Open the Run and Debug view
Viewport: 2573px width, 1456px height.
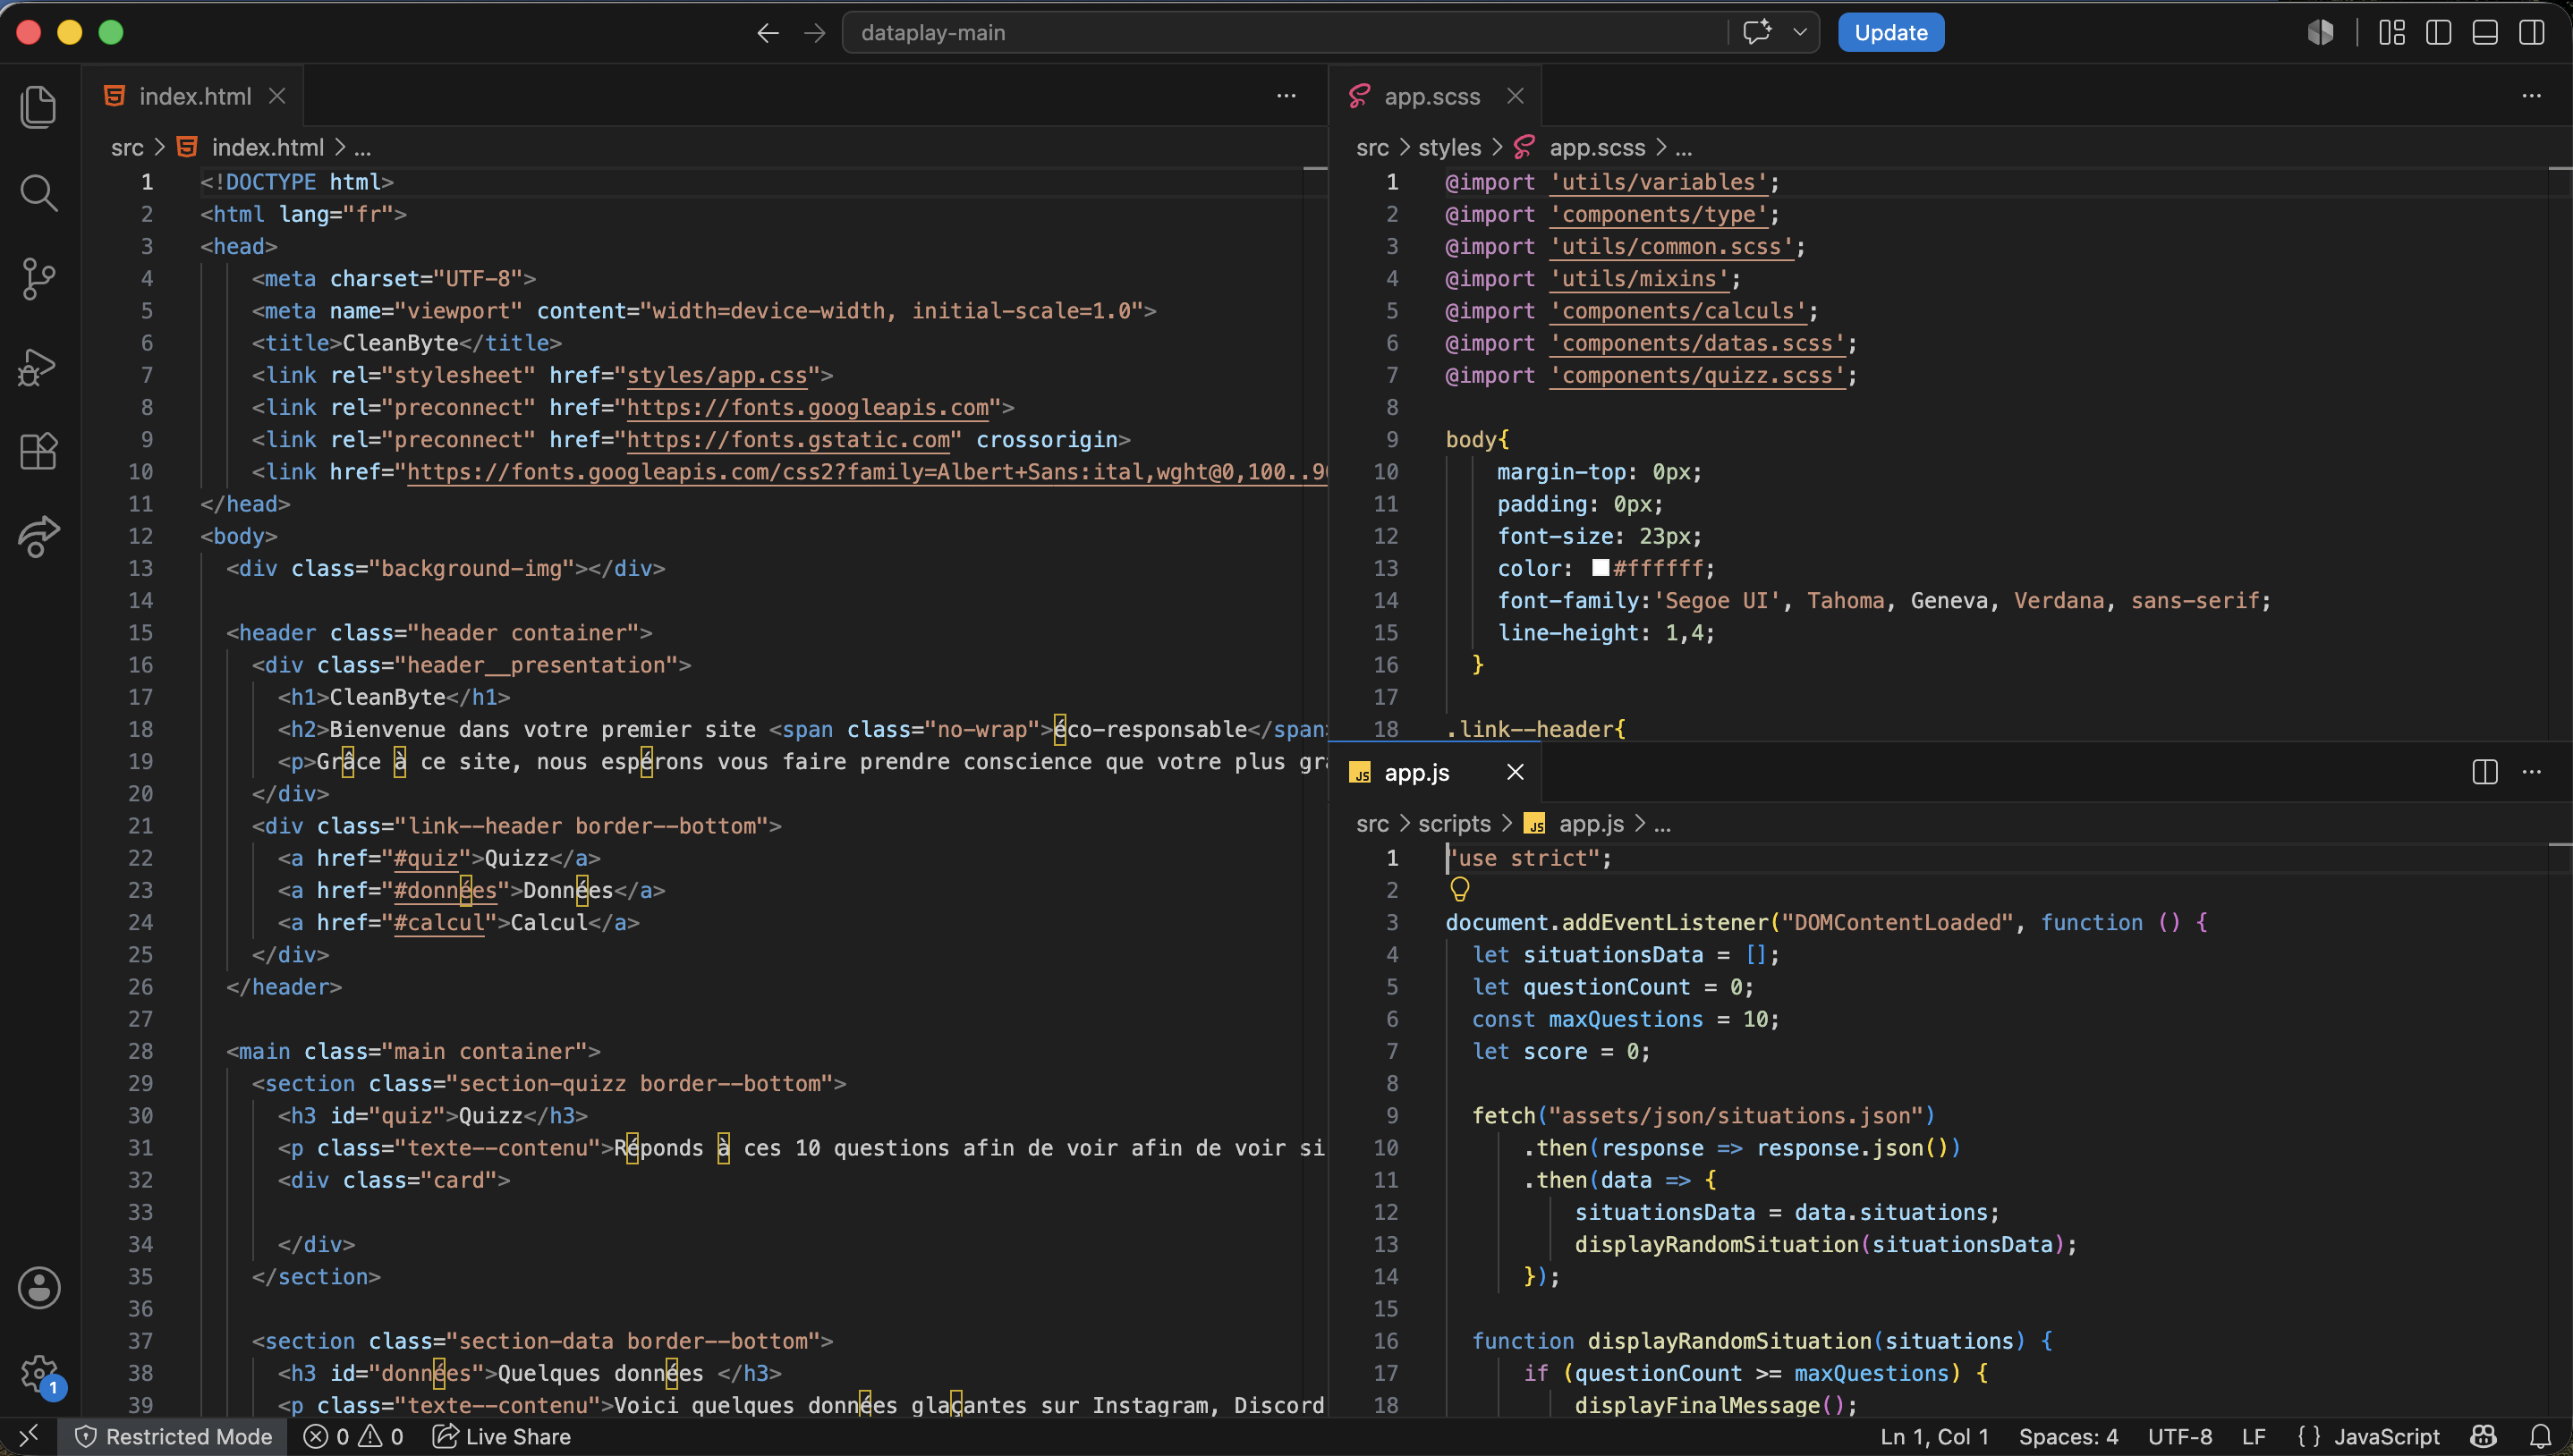pos(38,366)
